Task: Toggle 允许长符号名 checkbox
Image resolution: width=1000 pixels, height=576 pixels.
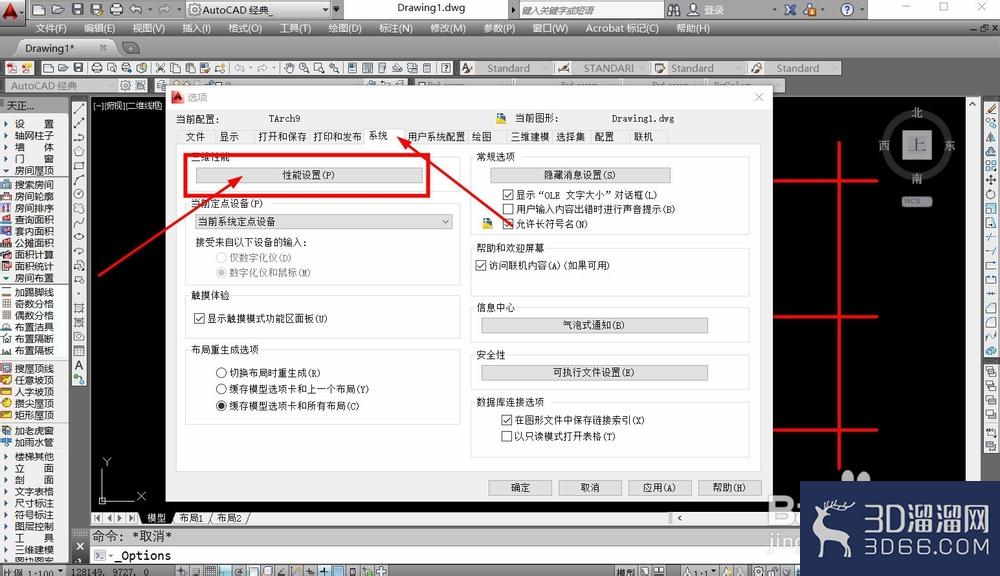Action: pos(508,224)
